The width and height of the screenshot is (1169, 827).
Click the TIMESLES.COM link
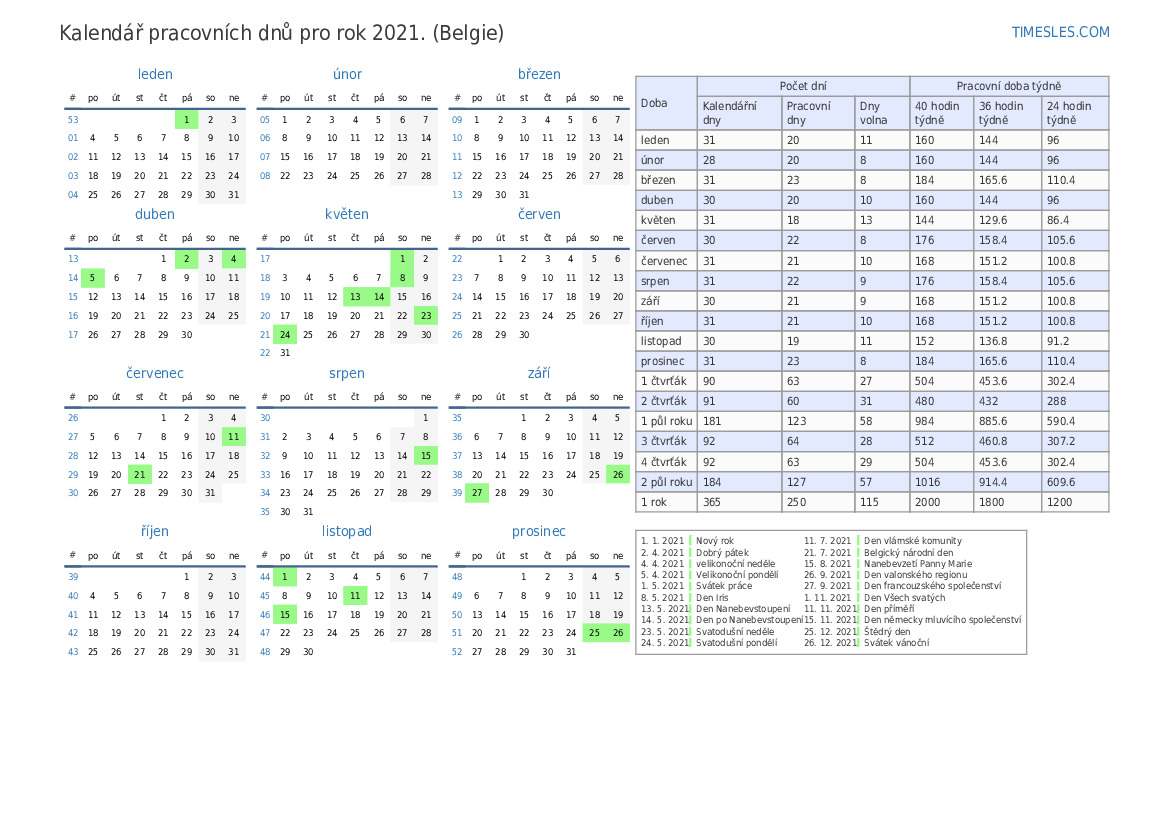pyautogui.click(x=1060, y=32)
